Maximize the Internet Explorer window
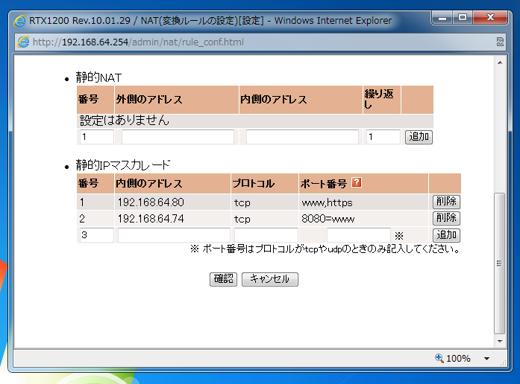The height and width of the screenshot is (384, 520). pyautogui.click(x=462, y=17)
